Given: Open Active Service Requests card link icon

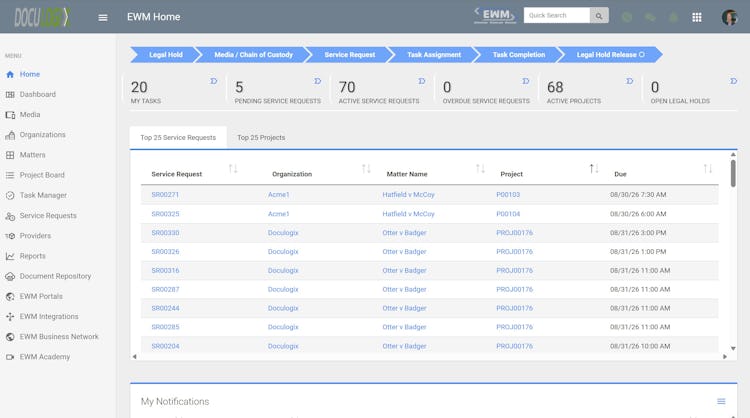Looking at the screenshot, I should tap(421, 81).
